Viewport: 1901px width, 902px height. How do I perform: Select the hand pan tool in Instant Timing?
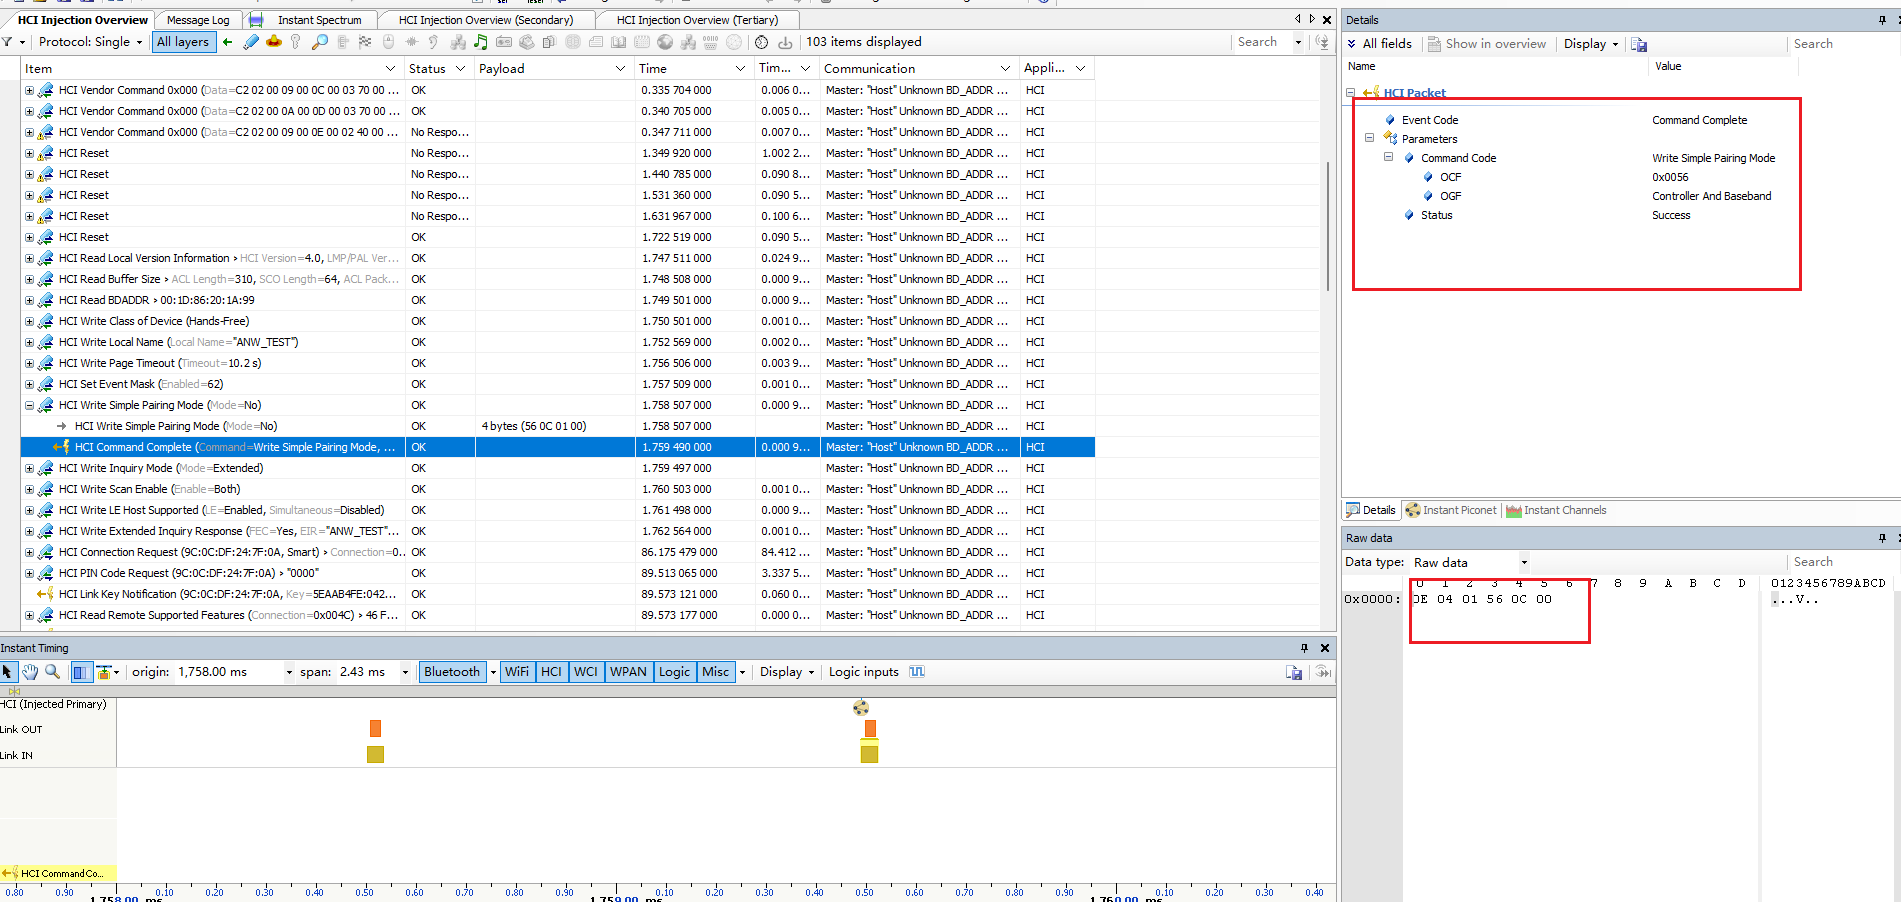30,672
